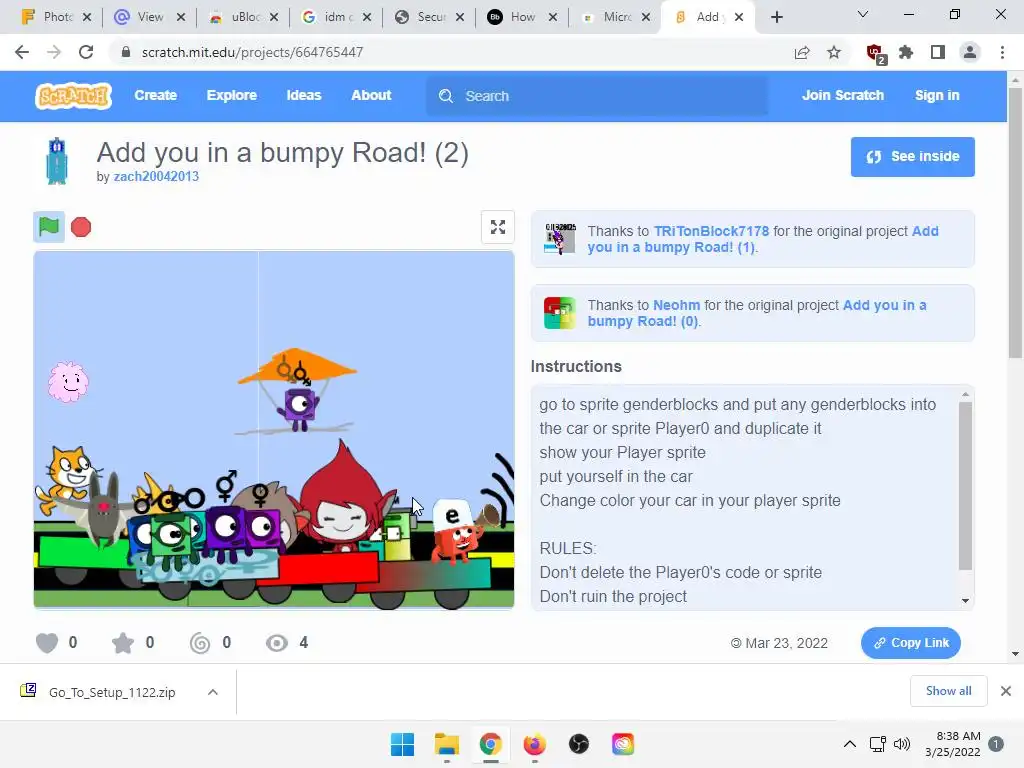Open the About page

pyautogui.click(x=371, y=95)
